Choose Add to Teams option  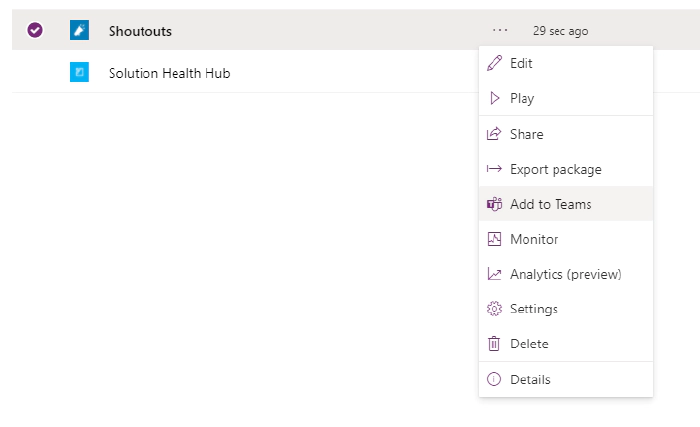pyautogui.click(x=566, y=204)
